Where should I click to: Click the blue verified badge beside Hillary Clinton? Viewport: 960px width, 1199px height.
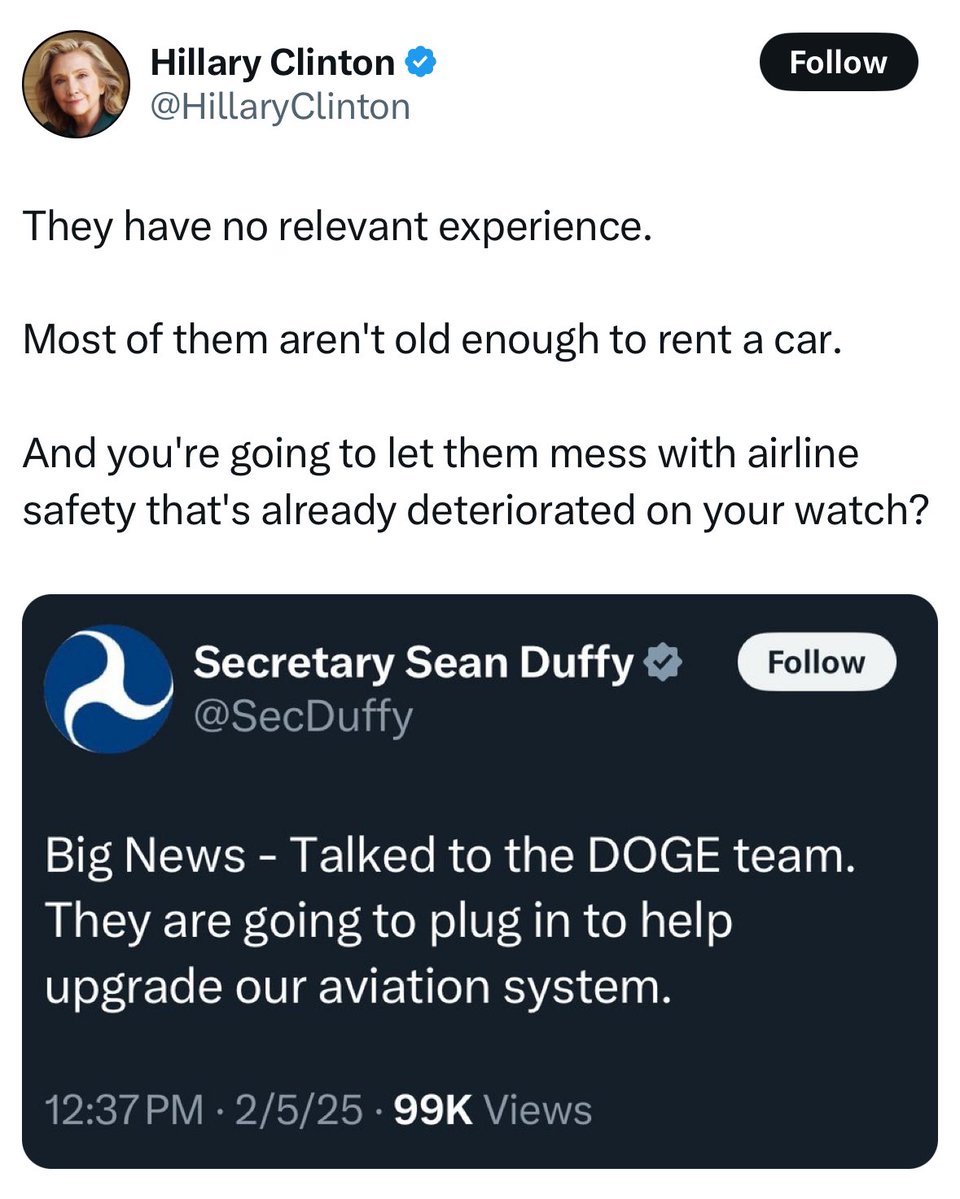pyautogui.click(x=419, y=64)
